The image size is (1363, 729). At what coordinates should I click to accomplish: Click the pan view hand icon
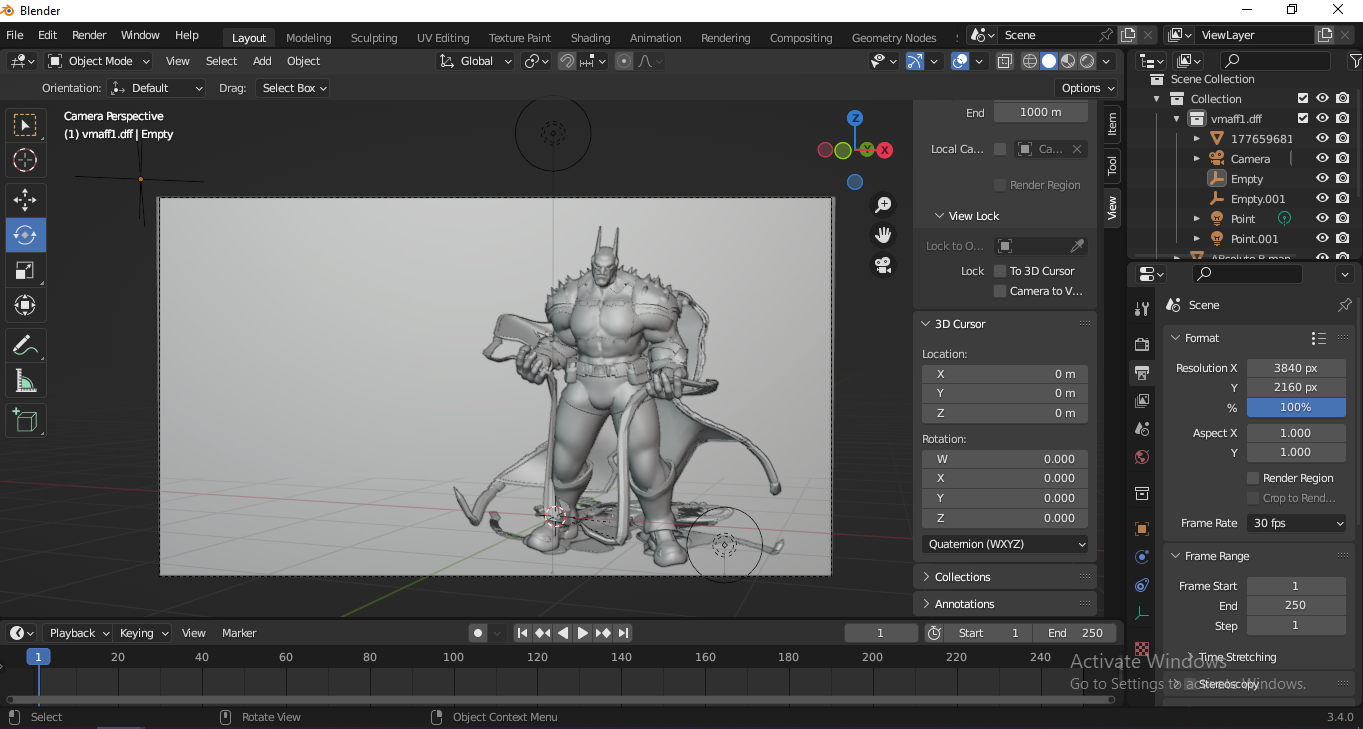coord(883,235)
